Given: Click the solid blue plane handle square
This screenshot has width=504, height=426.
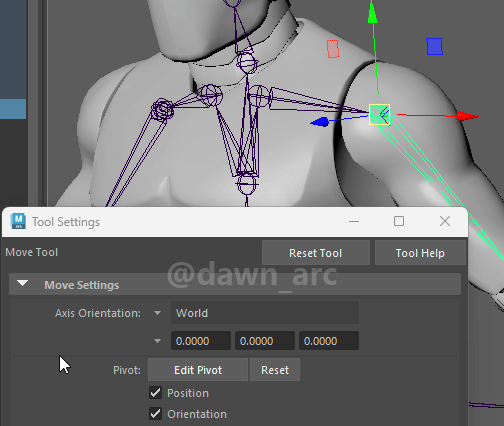Looking at the screenshot, I should (x=434, y=46).
